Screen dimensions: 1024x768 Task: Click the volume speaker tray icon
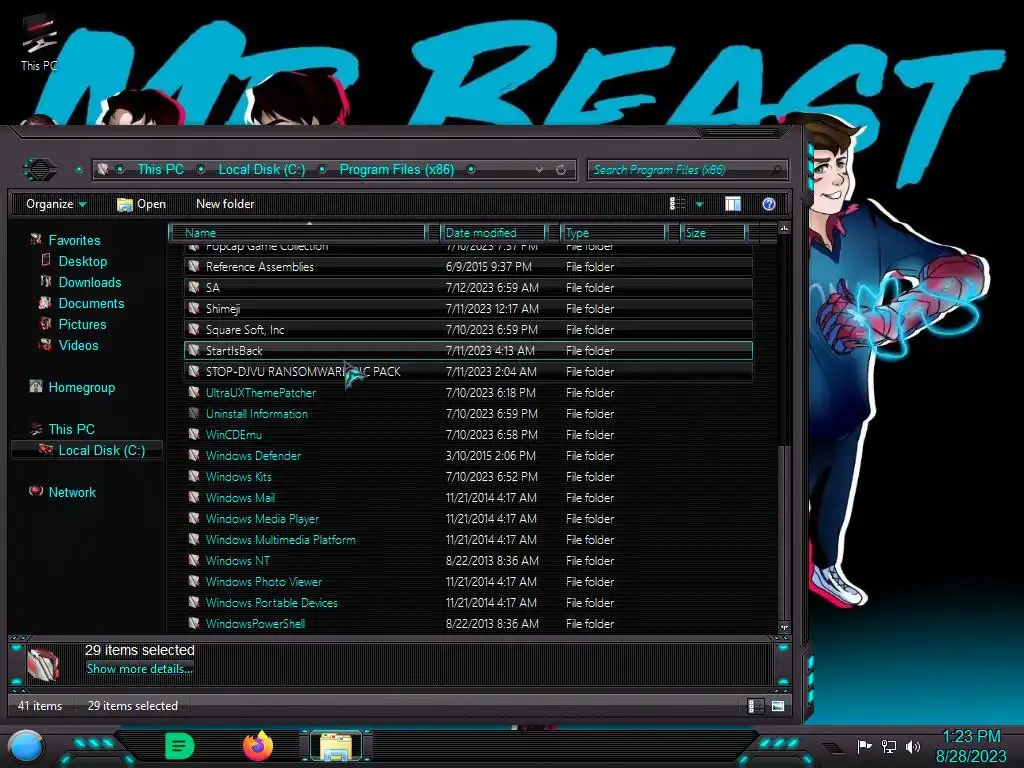pos(913,746)
